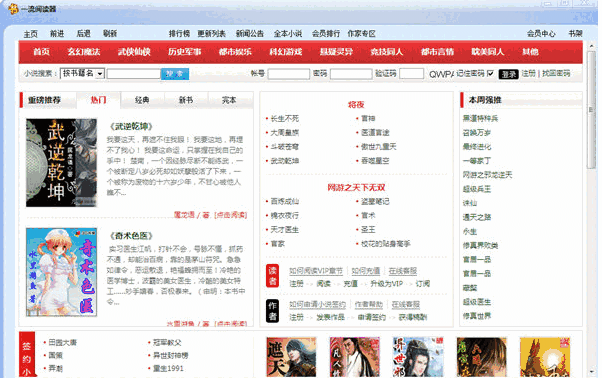The width and height of the screenshot is (602, 378).
Task: Select 首页 in the red navigation bar
Action: (41, 52)
